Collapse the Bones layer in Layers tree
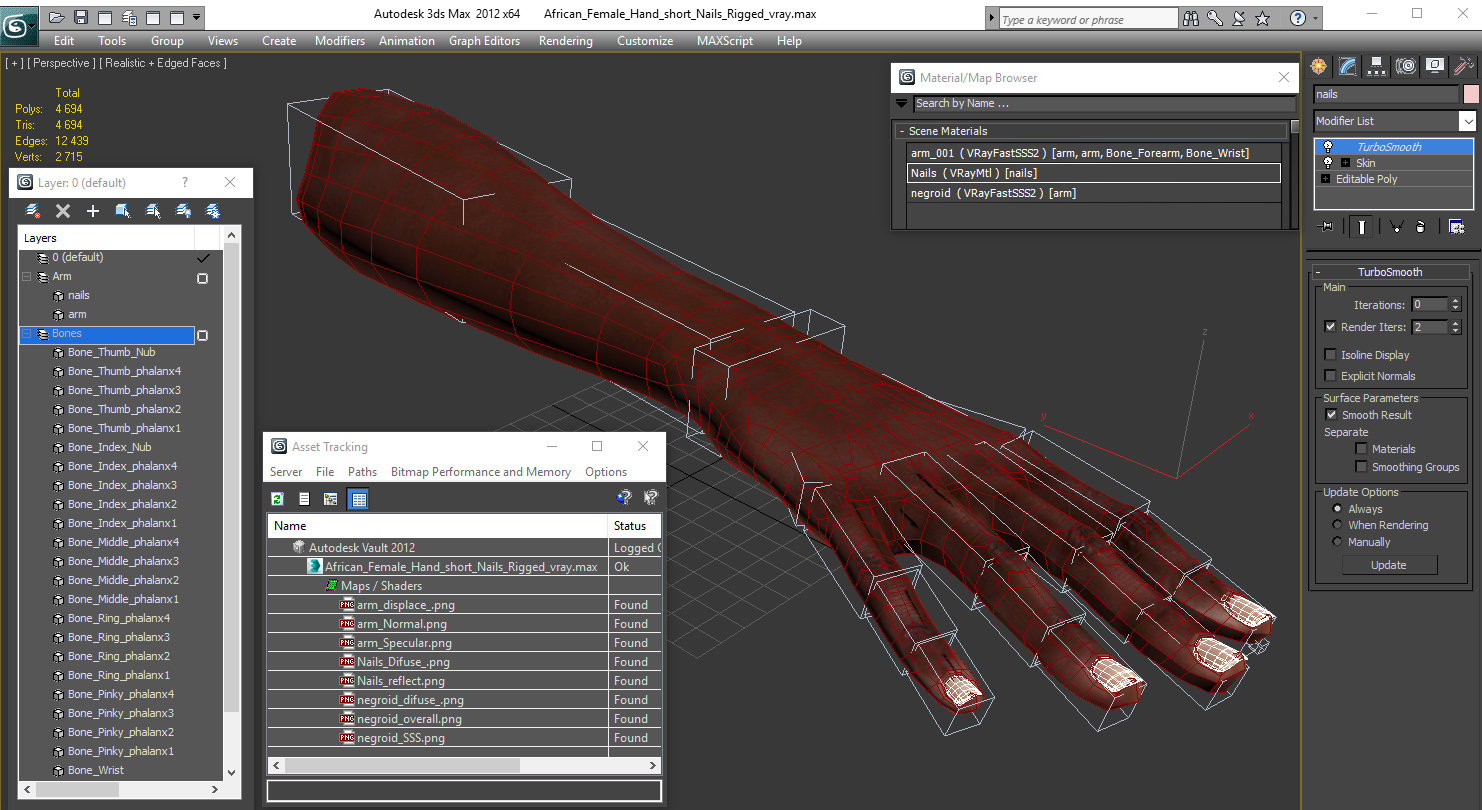 (27, 334)
